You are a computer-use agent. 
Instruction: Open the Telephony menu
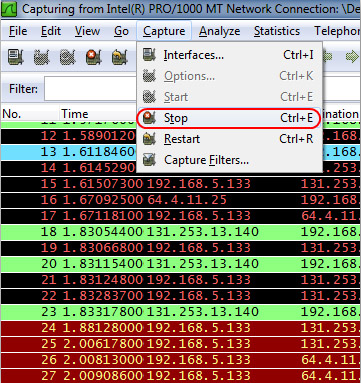[336, 31]
